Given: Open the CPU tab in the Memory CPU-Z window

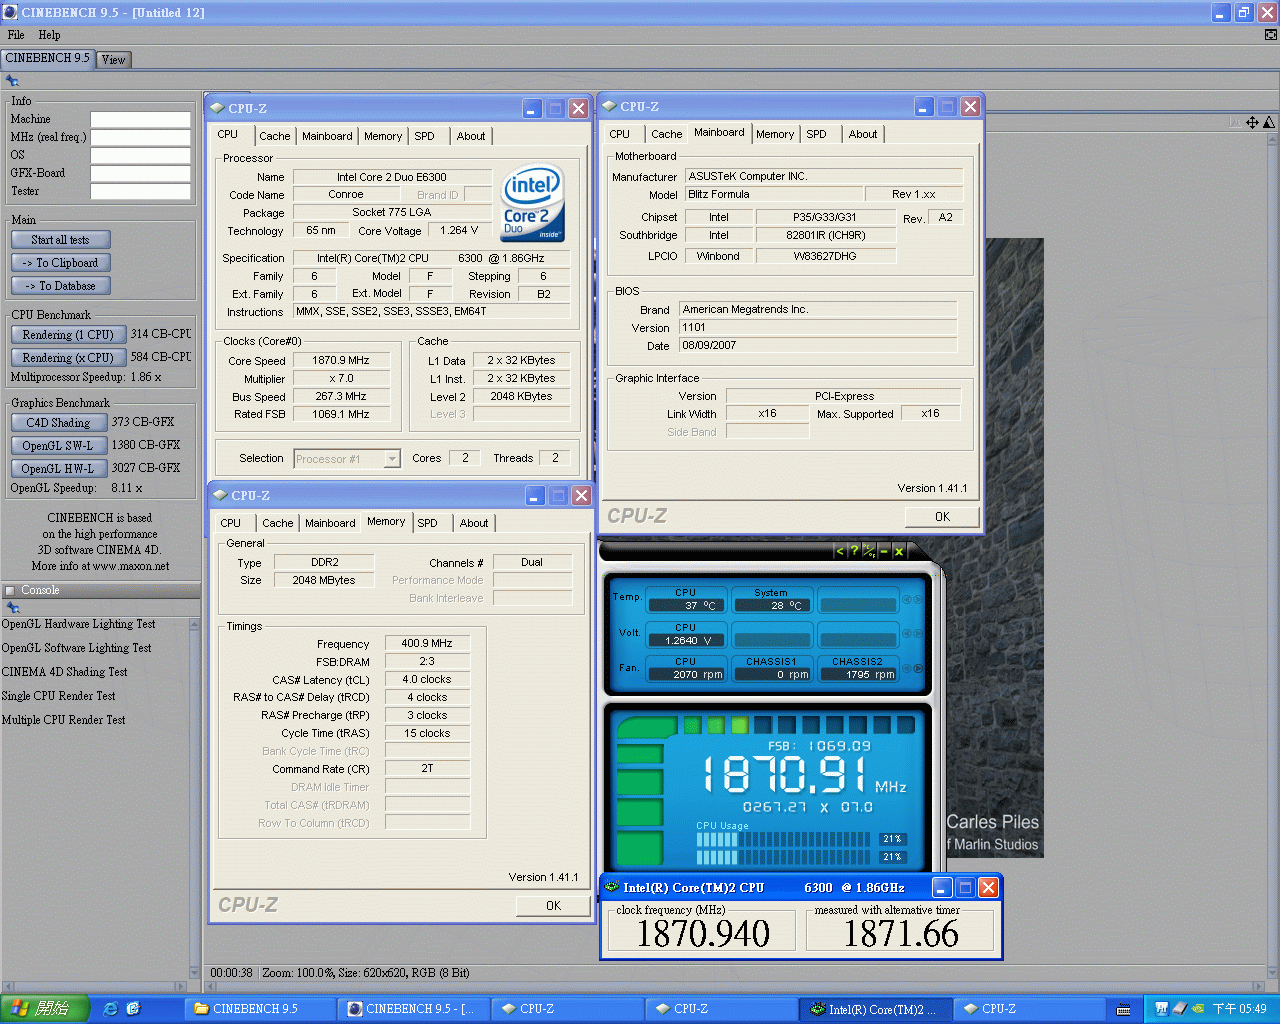Looking at the screenshot, I should 231,523.
